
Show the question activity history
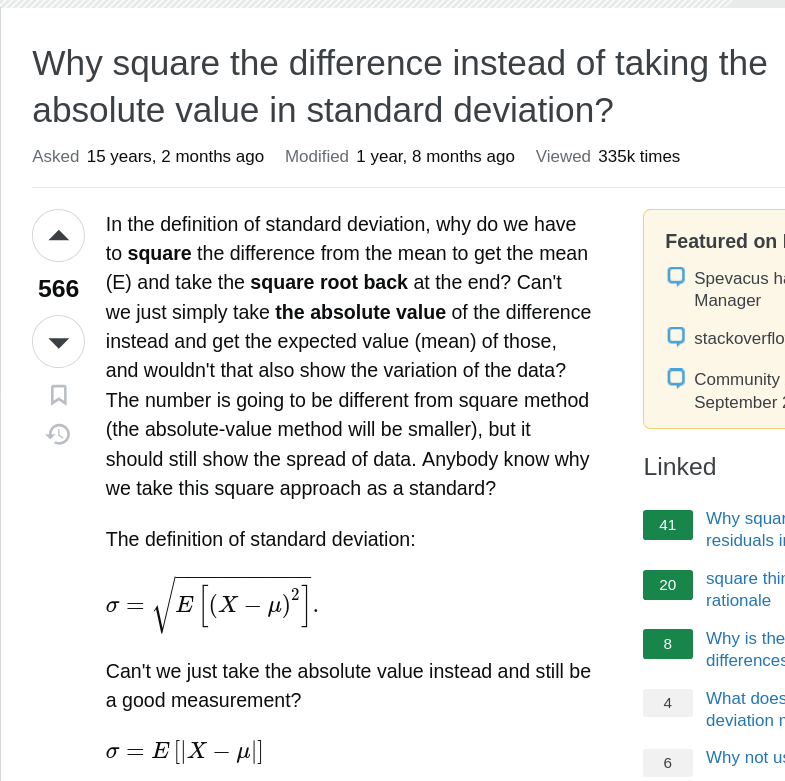[x=59, y=434]
